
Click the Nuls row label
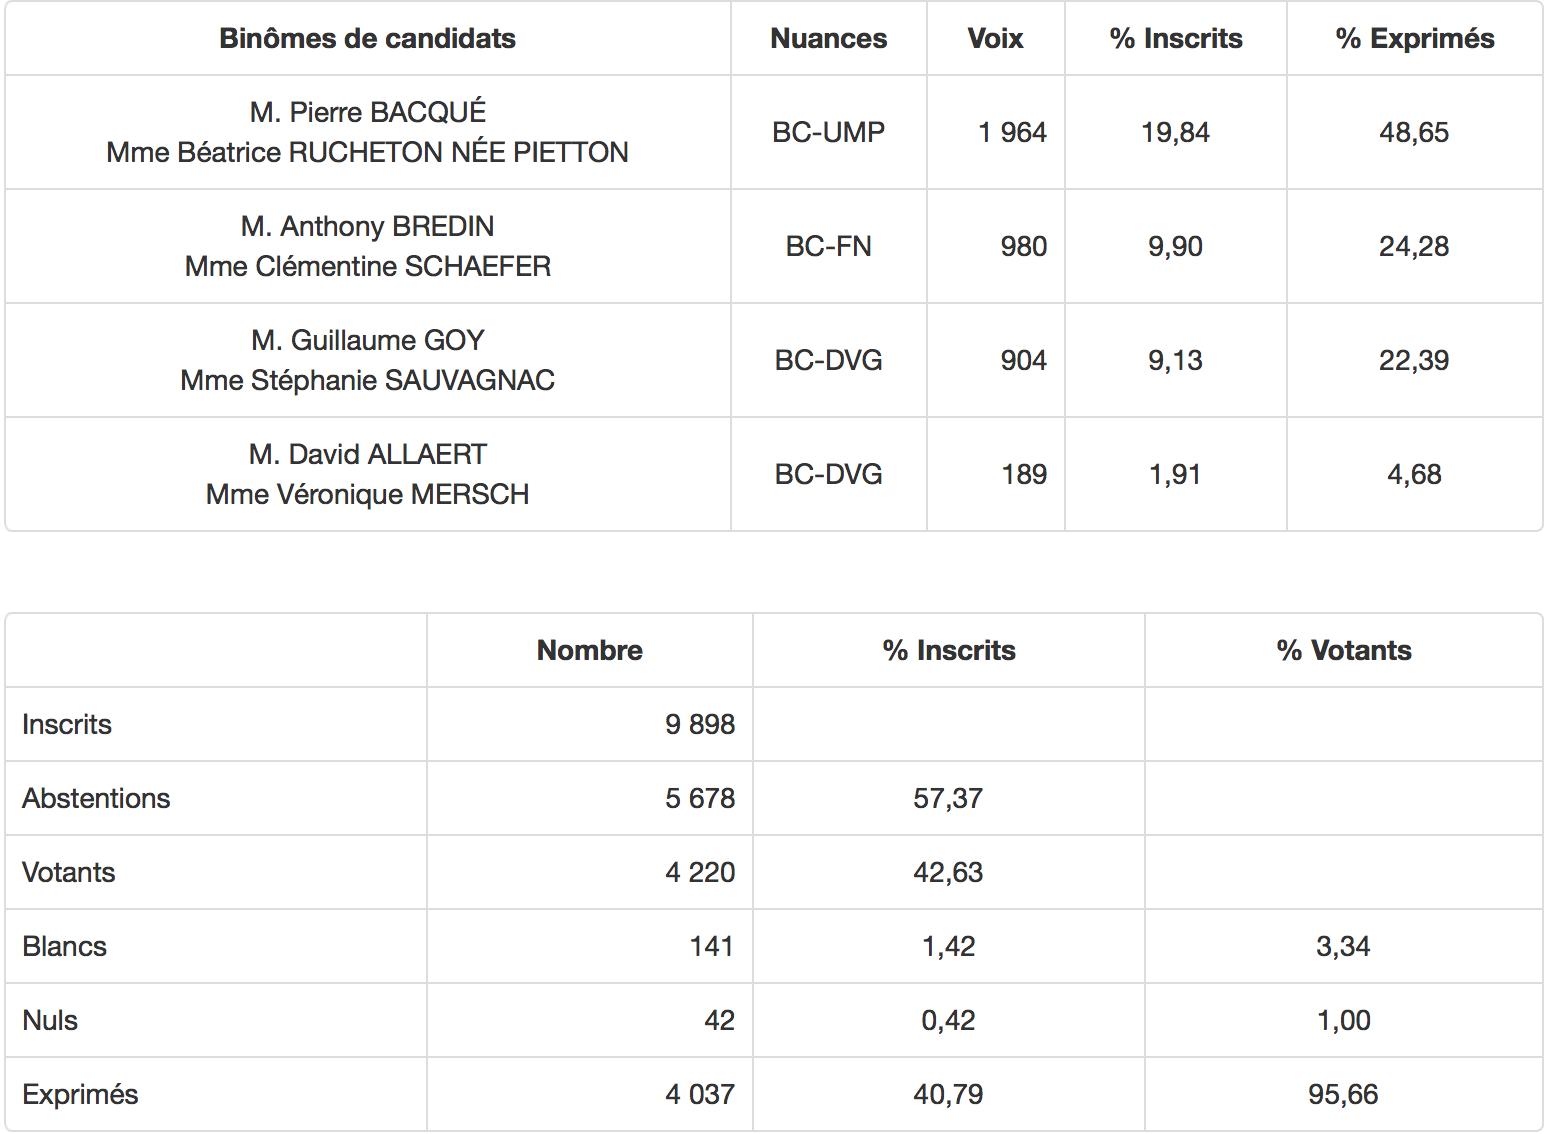pos(50,1020)
